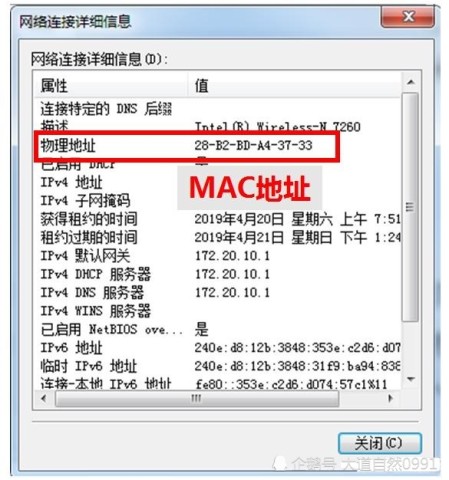Select the 获得租约的时间 row
Viewport: 449px width, 480px height.
pyautogui.click(x=218, y=219)
